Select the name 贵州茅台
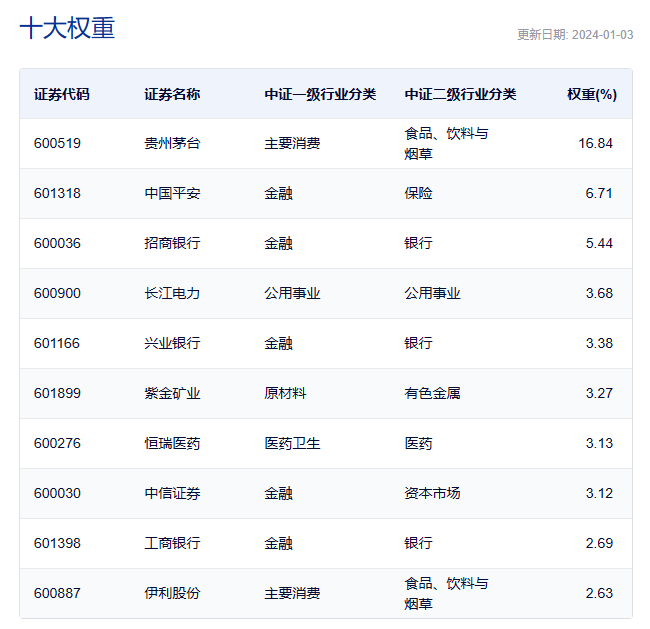 (x=172, y=143)
